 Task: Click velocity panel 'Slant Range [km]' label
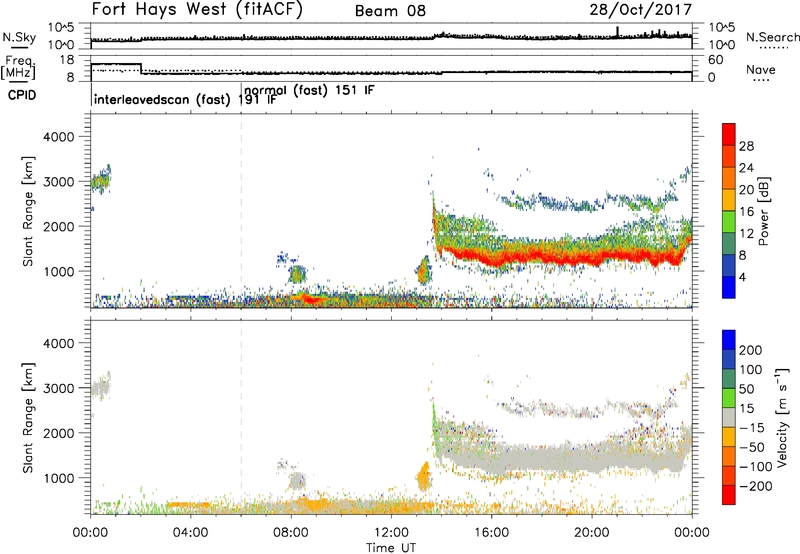[x=28, y=418]
